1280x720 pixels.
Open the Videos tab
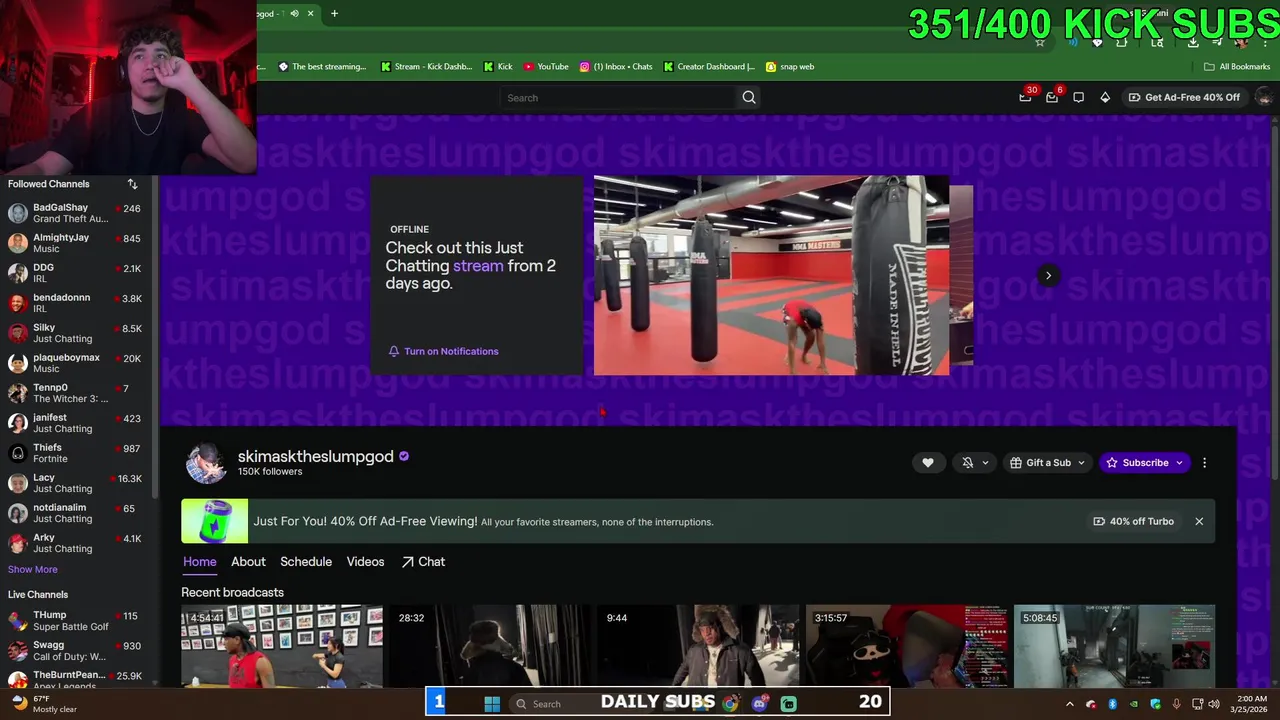365,562
